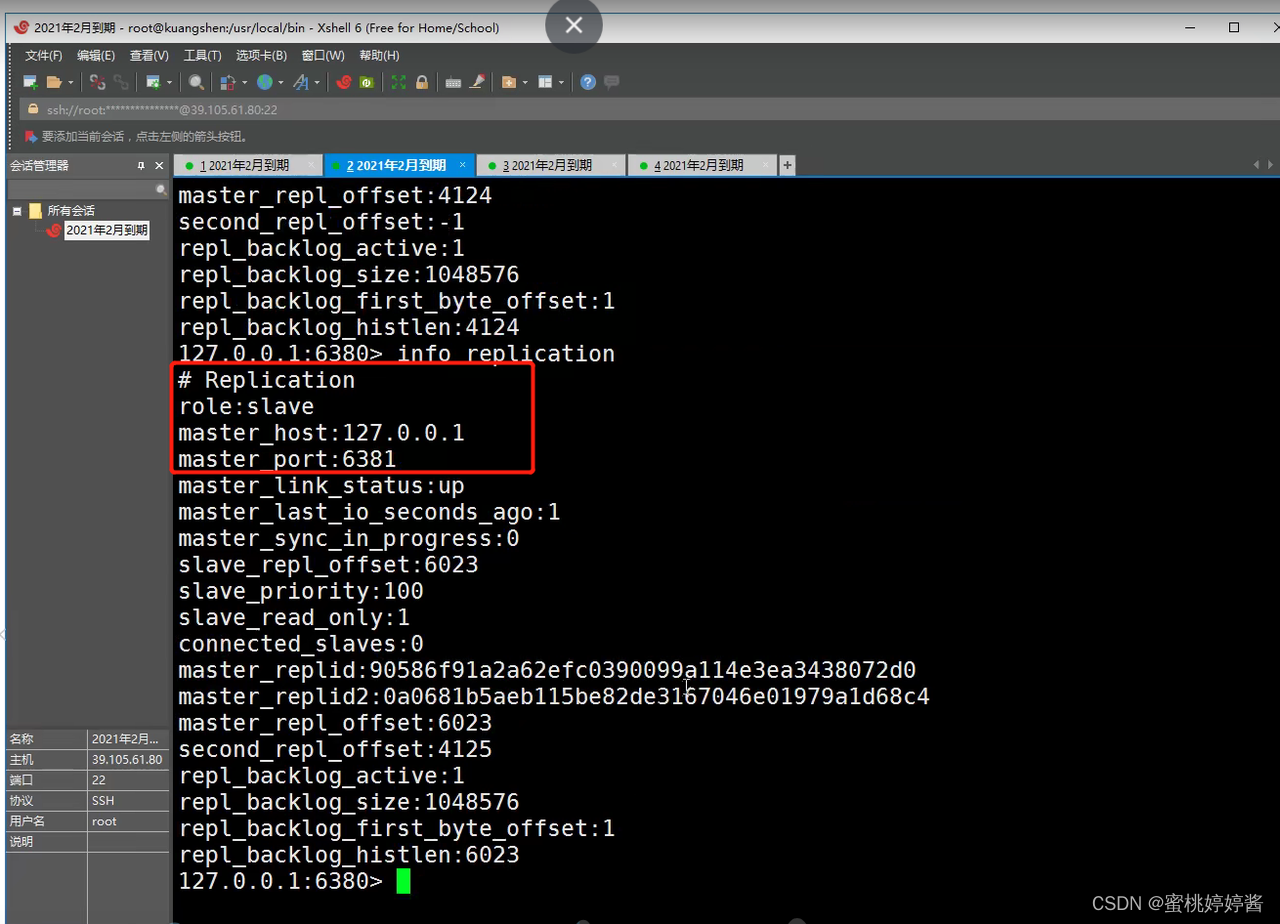This screenshot has width=1280, height=924.
Task: Click the ssh://root address bar field
Action: [652, 109]
